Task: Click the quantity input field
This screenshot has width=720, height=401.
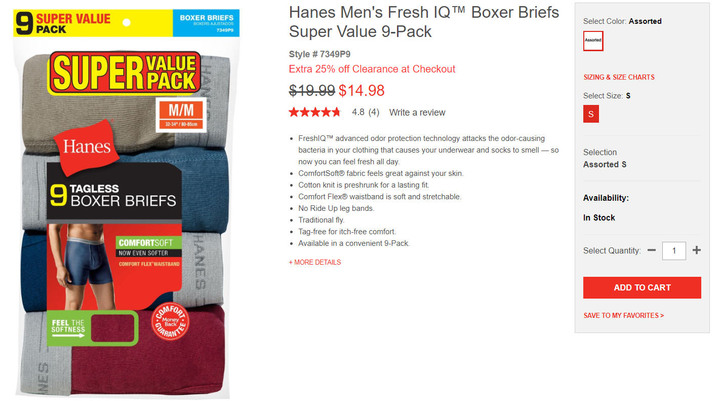Action: pos(674,251)
